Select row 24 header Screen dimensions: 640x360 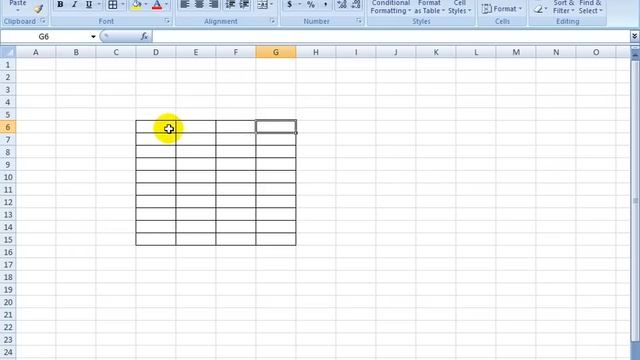[8, 352]
